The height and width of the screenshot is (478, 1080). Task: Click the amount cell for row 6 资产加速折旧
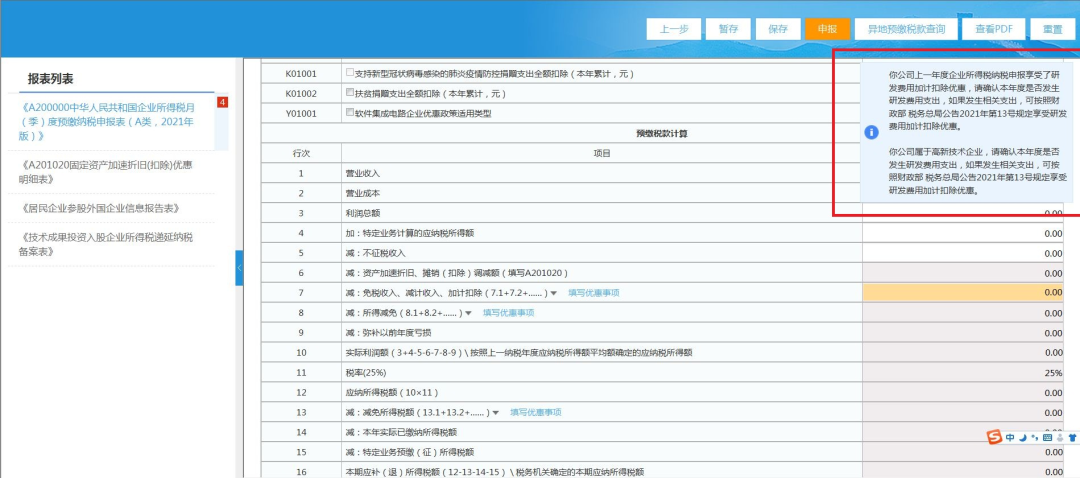(963, 273)
